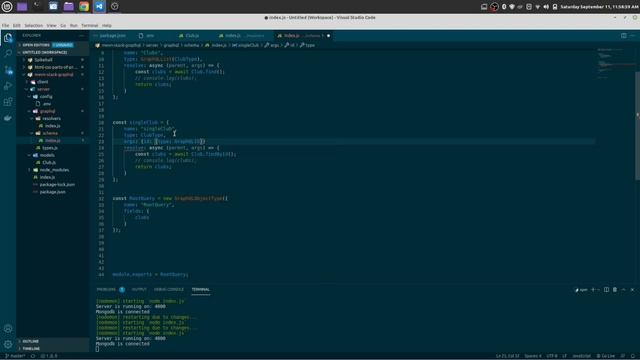Split the terminal panel
Viewport: 640px width, 360px height.
[x=607, y=290]
